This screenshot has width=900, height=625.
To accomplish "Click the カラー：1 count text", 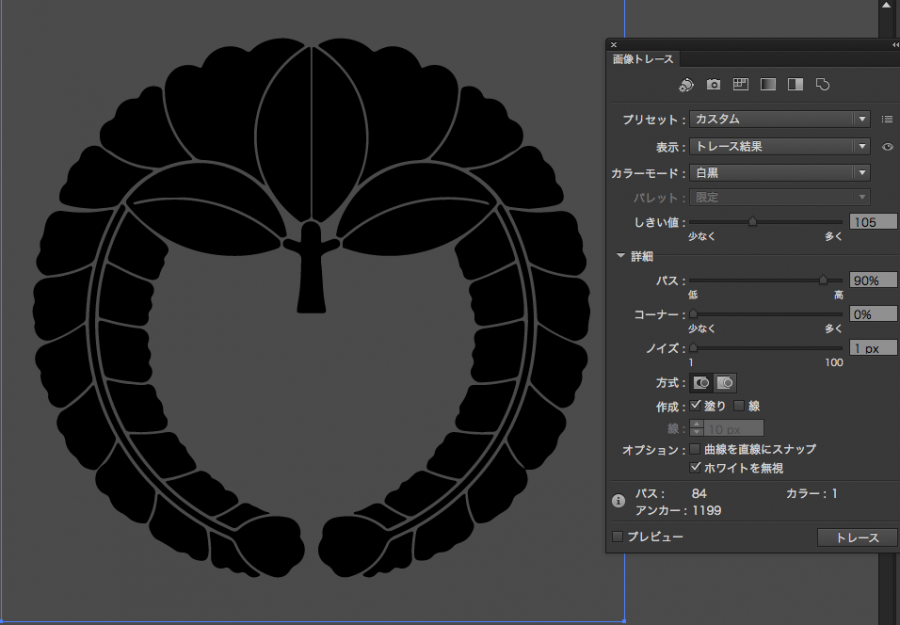I will point(812,494).
